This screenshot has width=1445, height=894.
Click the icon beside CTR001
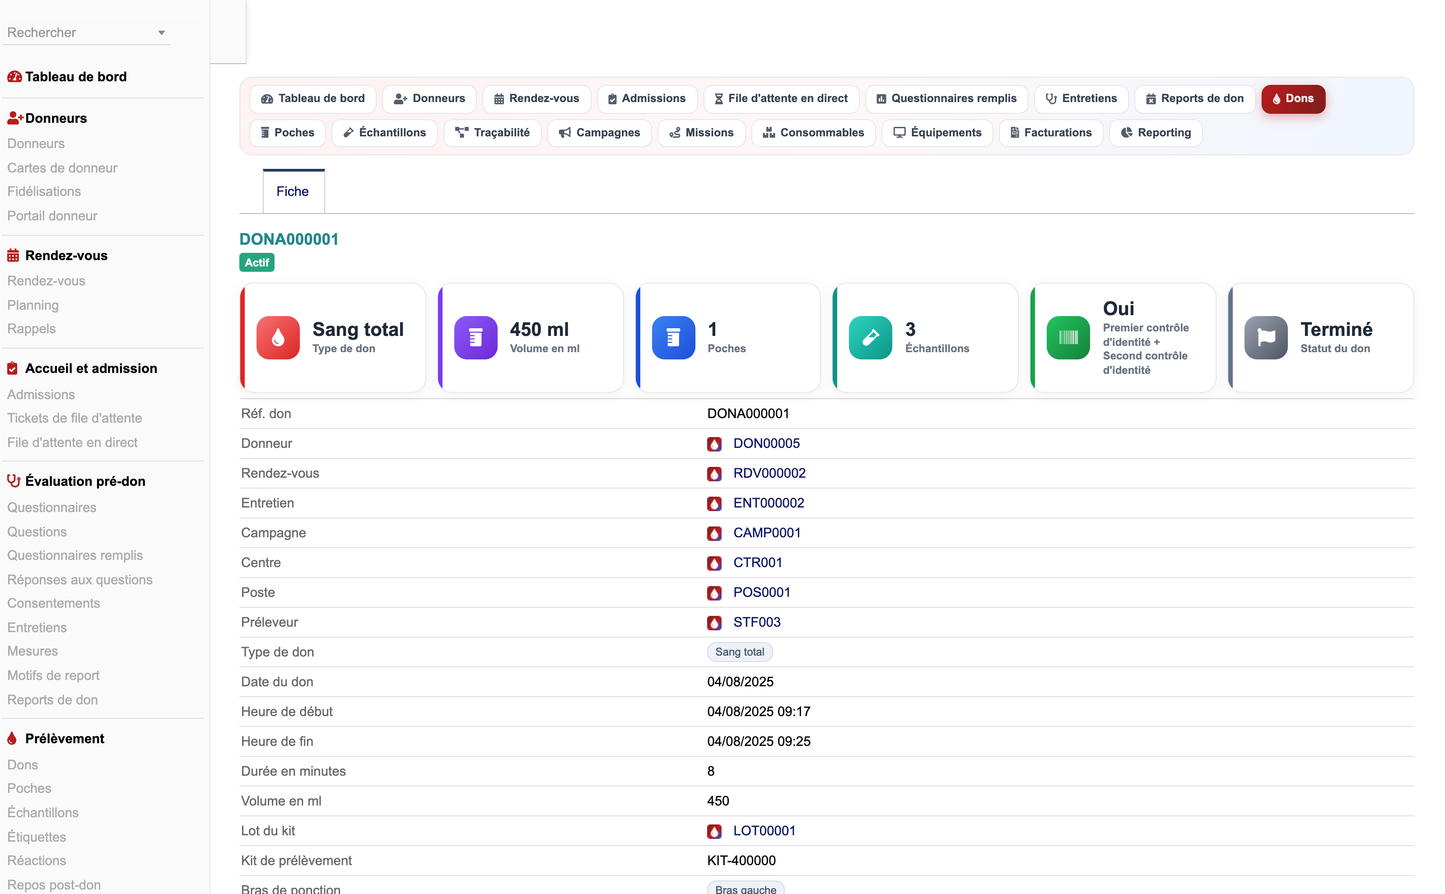tap(714, 563)
